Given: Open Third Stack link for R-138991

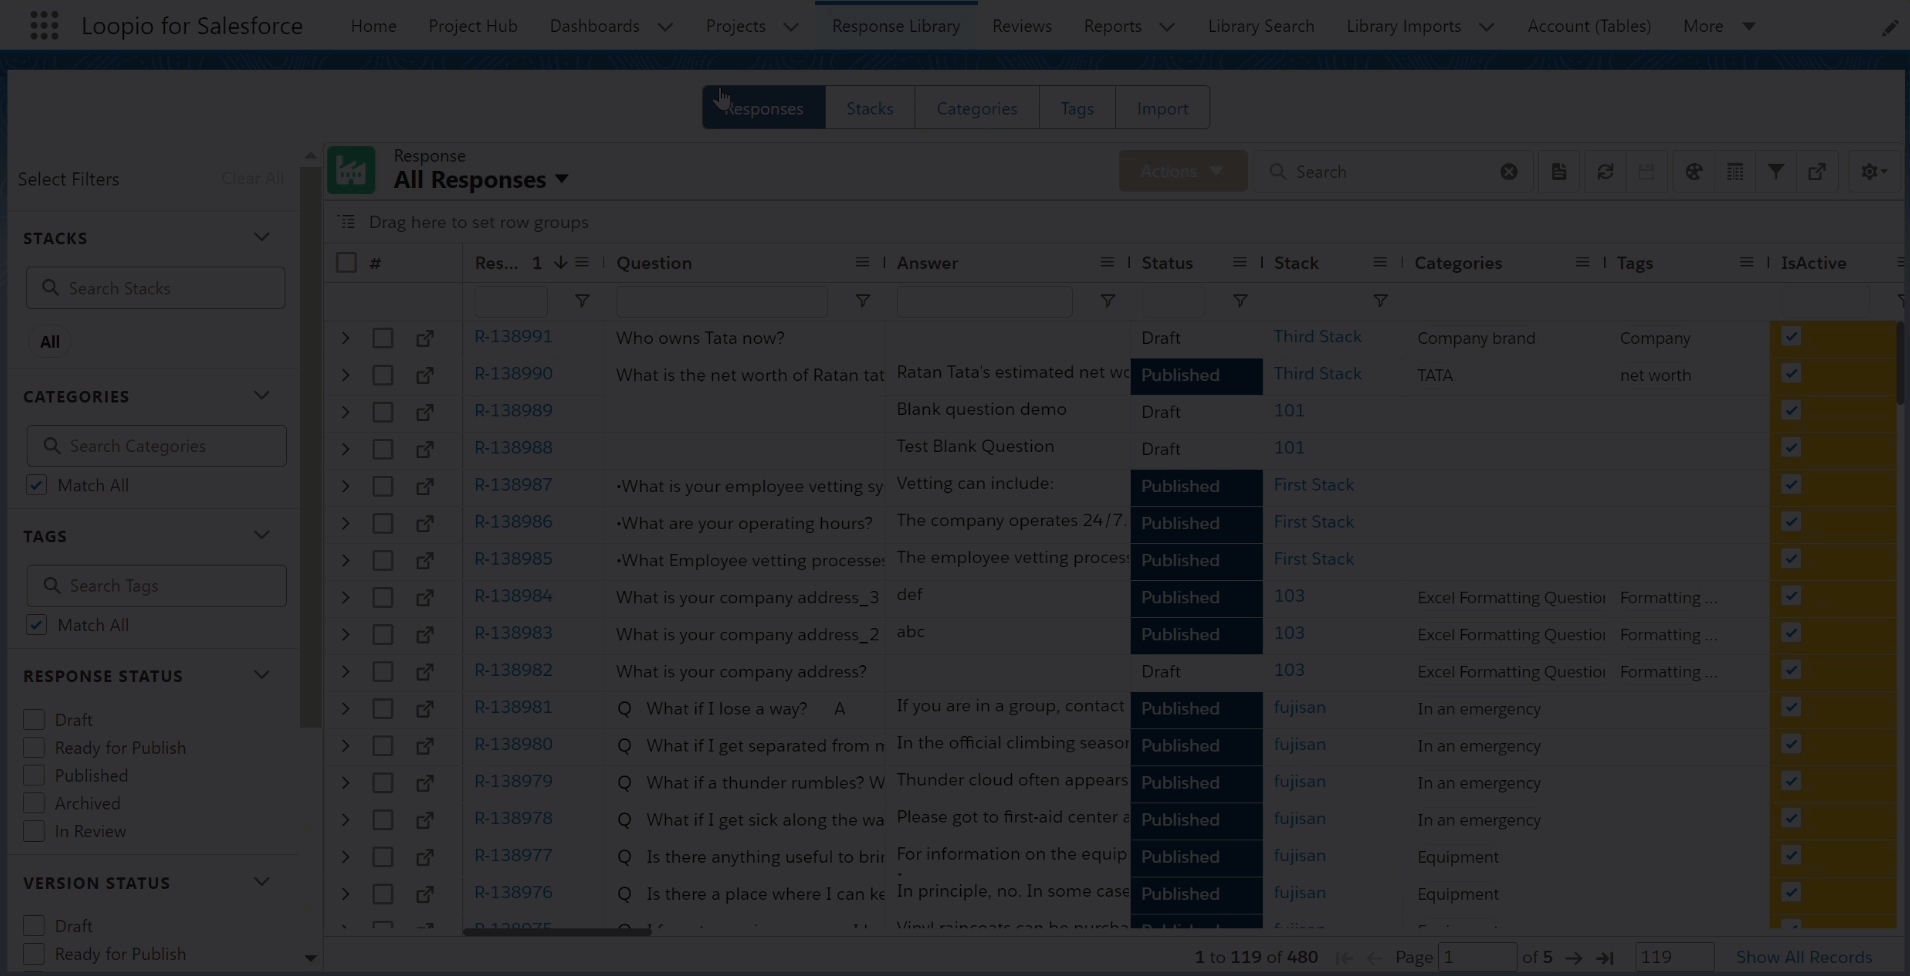Looking at the screenshot, I should click(1317, 336).
